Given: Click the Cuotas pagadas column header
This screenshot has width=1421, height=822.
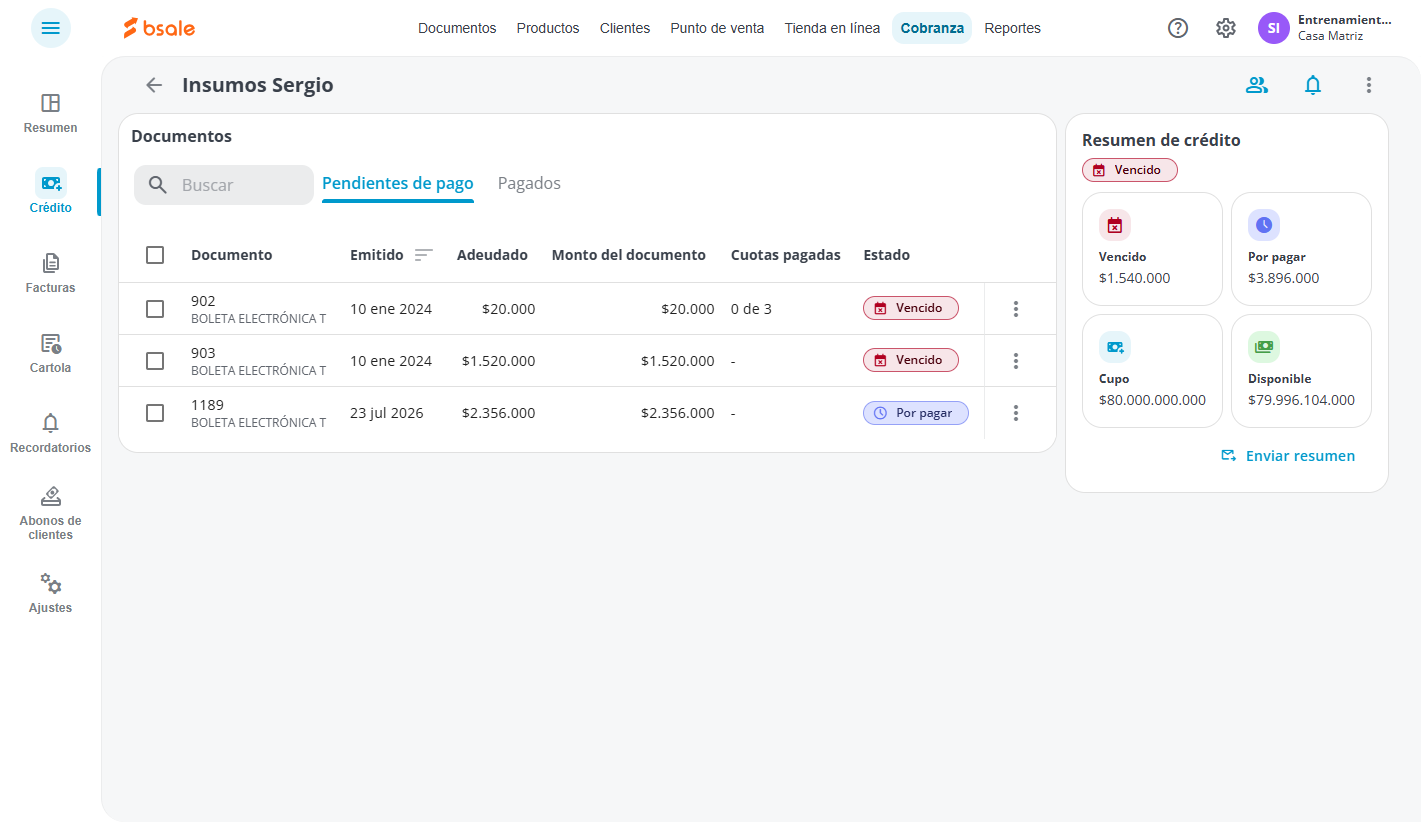Looking at the screenshot, I should tap(786, 255).
